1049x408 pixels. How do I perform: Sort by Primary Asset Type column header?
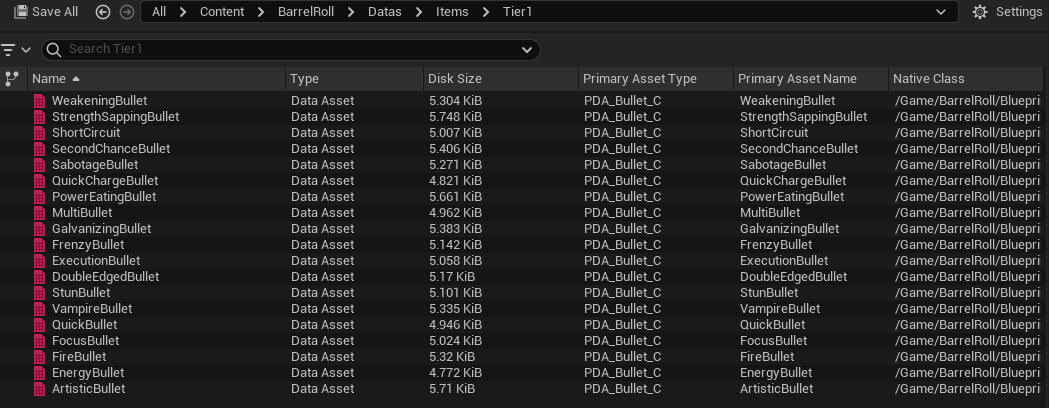coord(639,79)
